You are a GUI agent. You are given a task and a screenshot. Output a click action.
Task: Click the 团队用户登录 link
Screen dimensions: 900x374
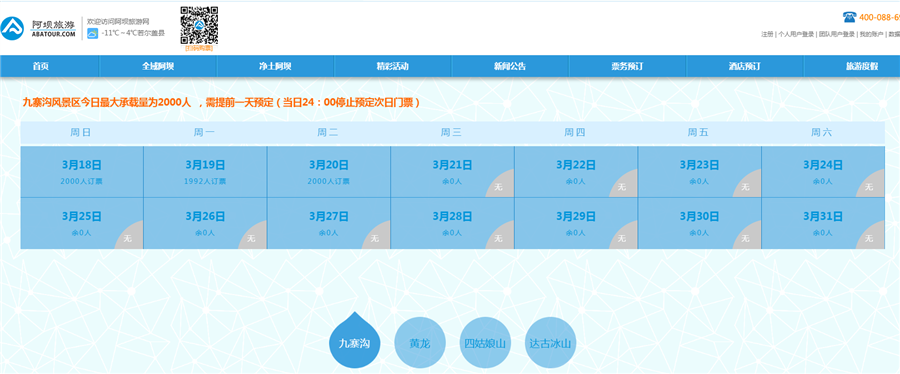836,34
